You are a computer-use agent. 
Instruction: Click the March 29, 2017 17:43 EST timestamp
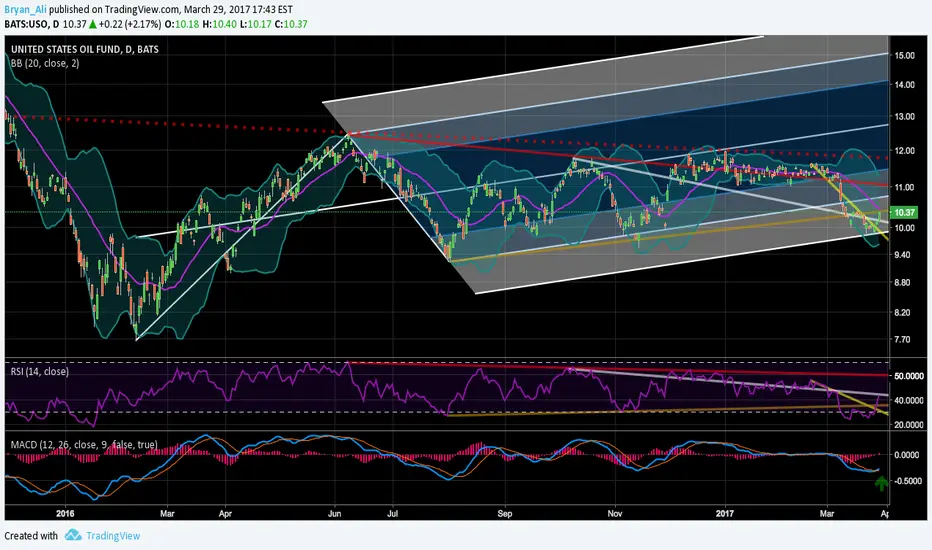[238, 10]
